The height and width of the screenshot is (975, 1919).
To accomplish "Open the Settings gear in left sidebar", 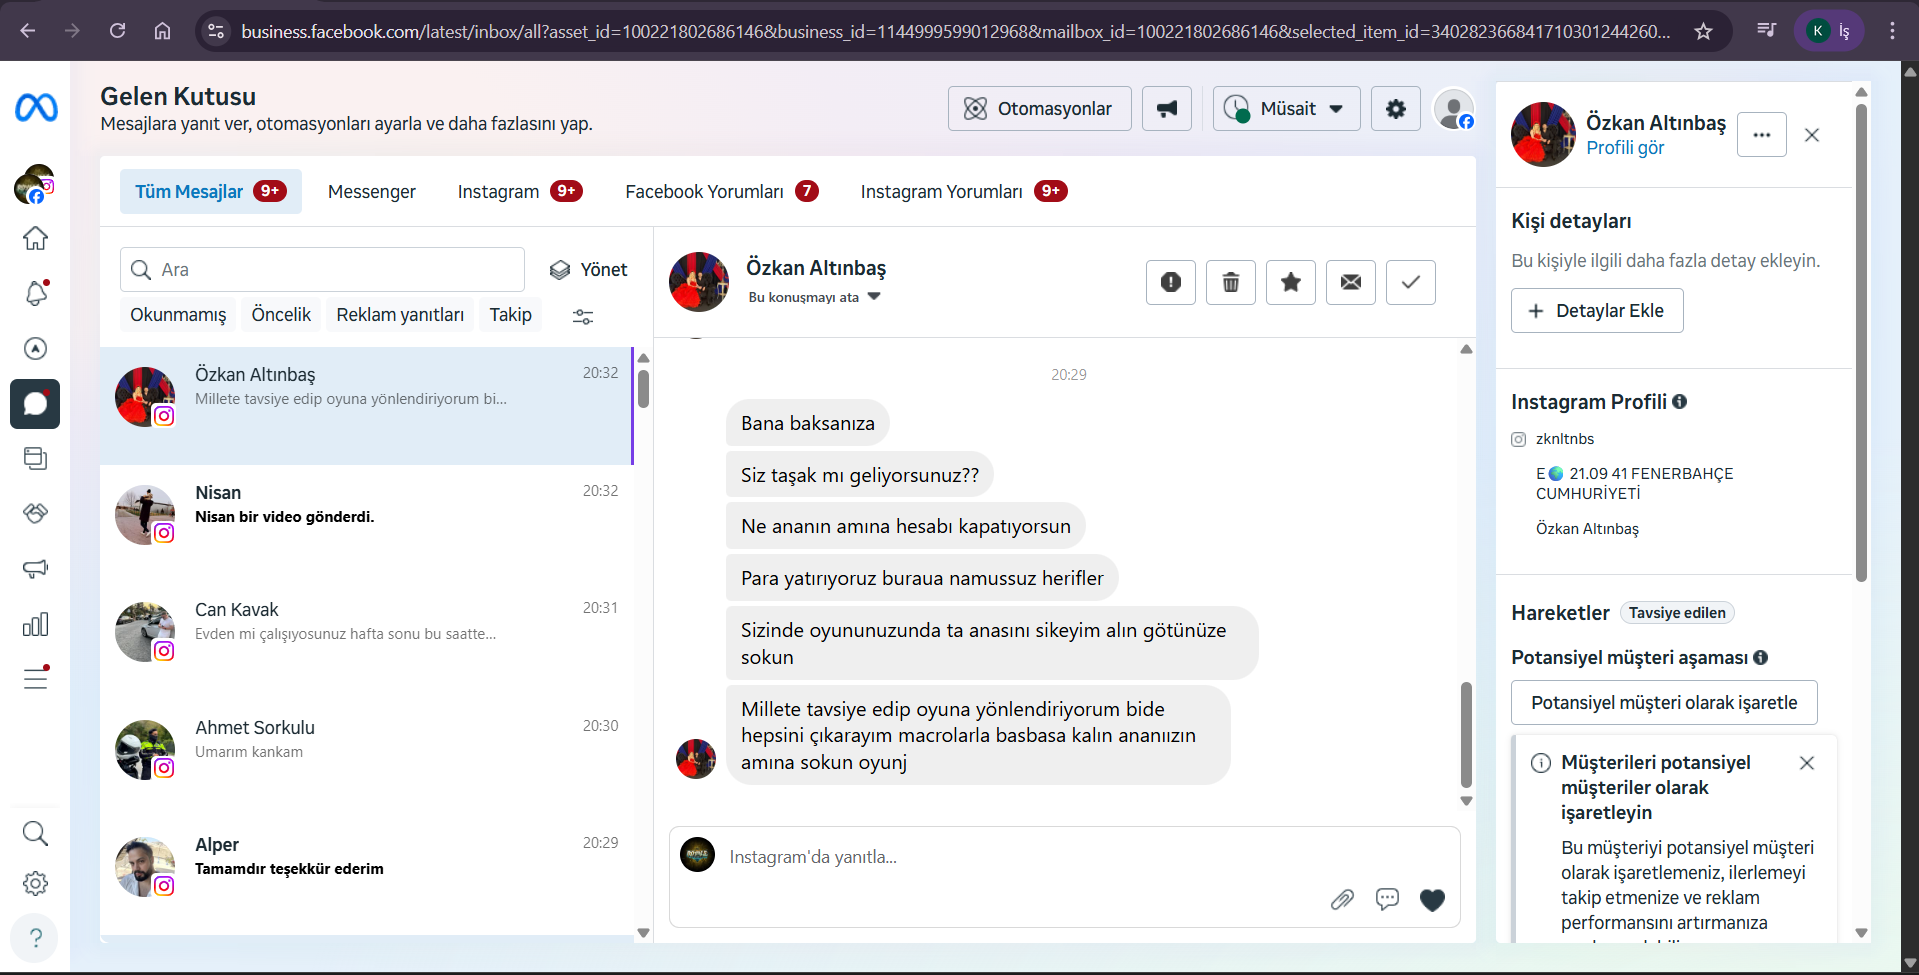I will pos(35,884).
